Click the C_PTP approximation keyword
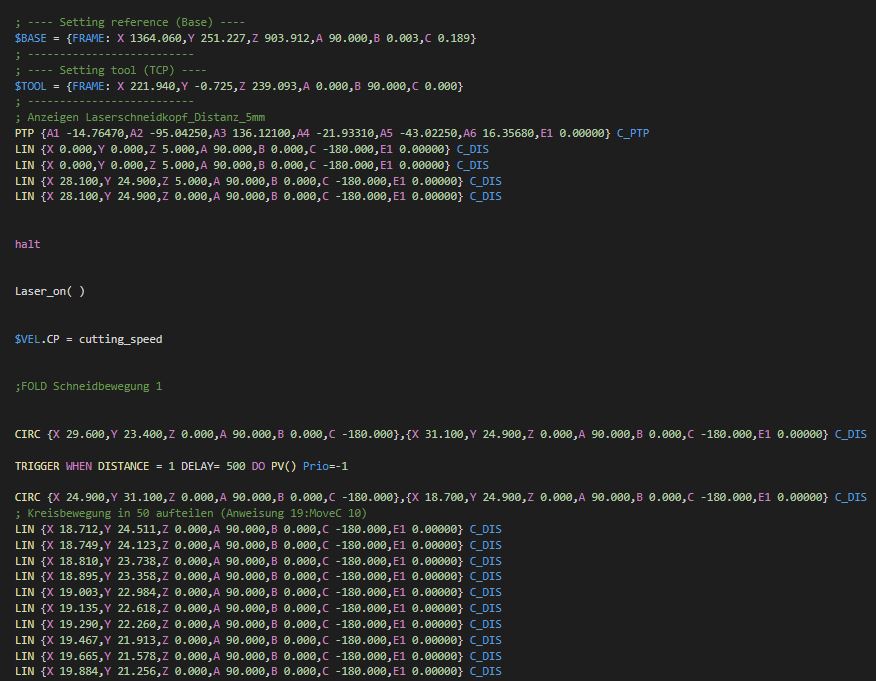The width and height of the screenshot is (876, 681). click(633, 134)
